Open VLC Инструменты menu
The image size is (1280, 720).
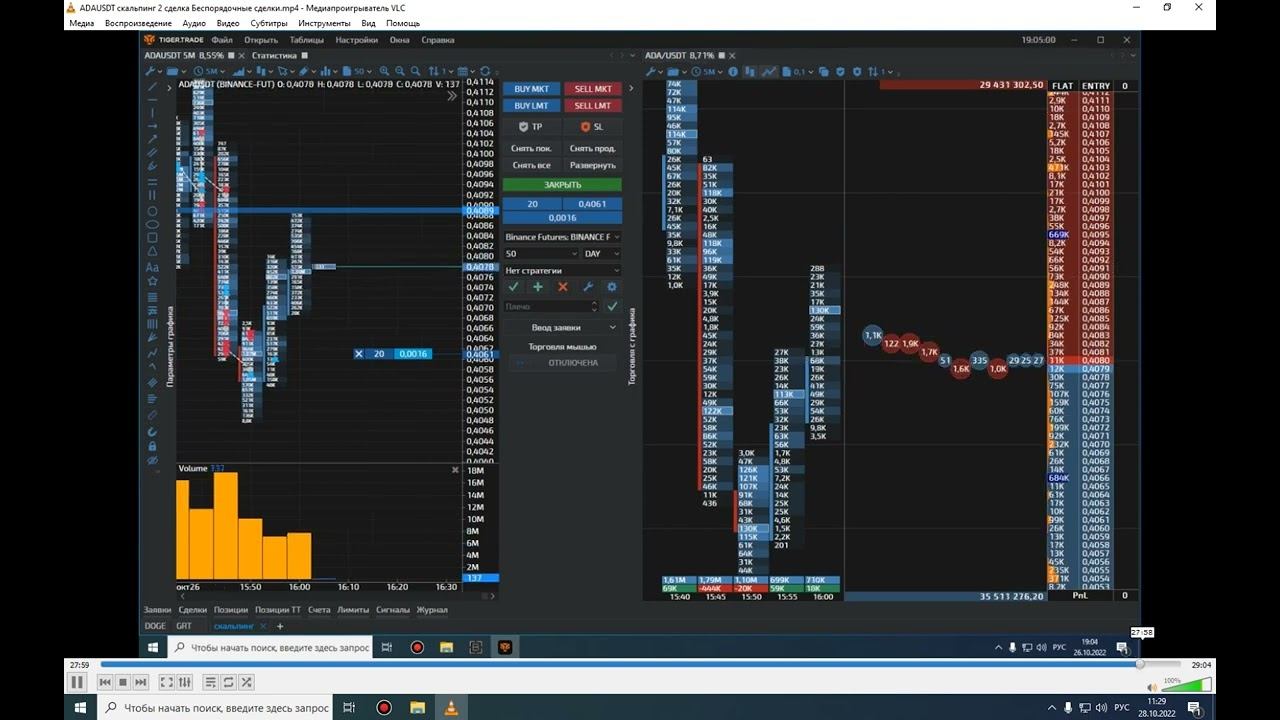[324, 23]
